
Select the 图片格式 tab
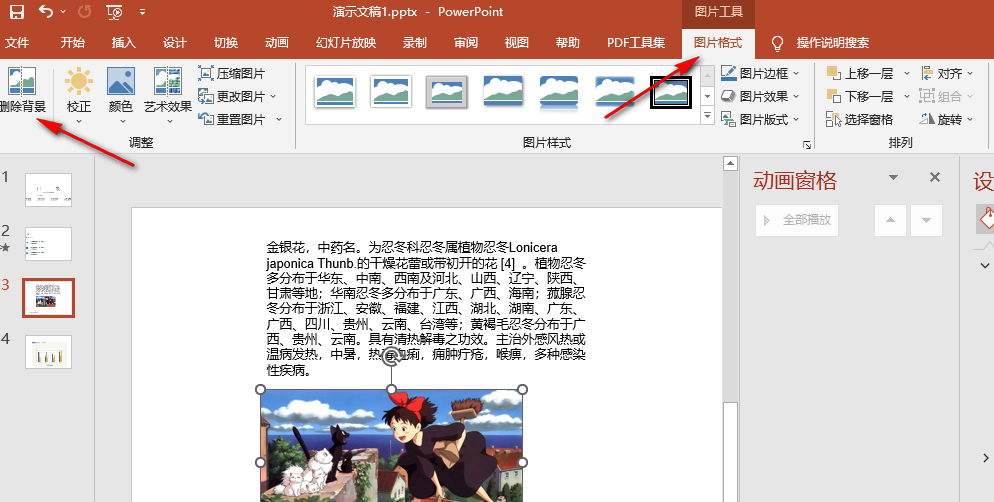pos(718,43)
